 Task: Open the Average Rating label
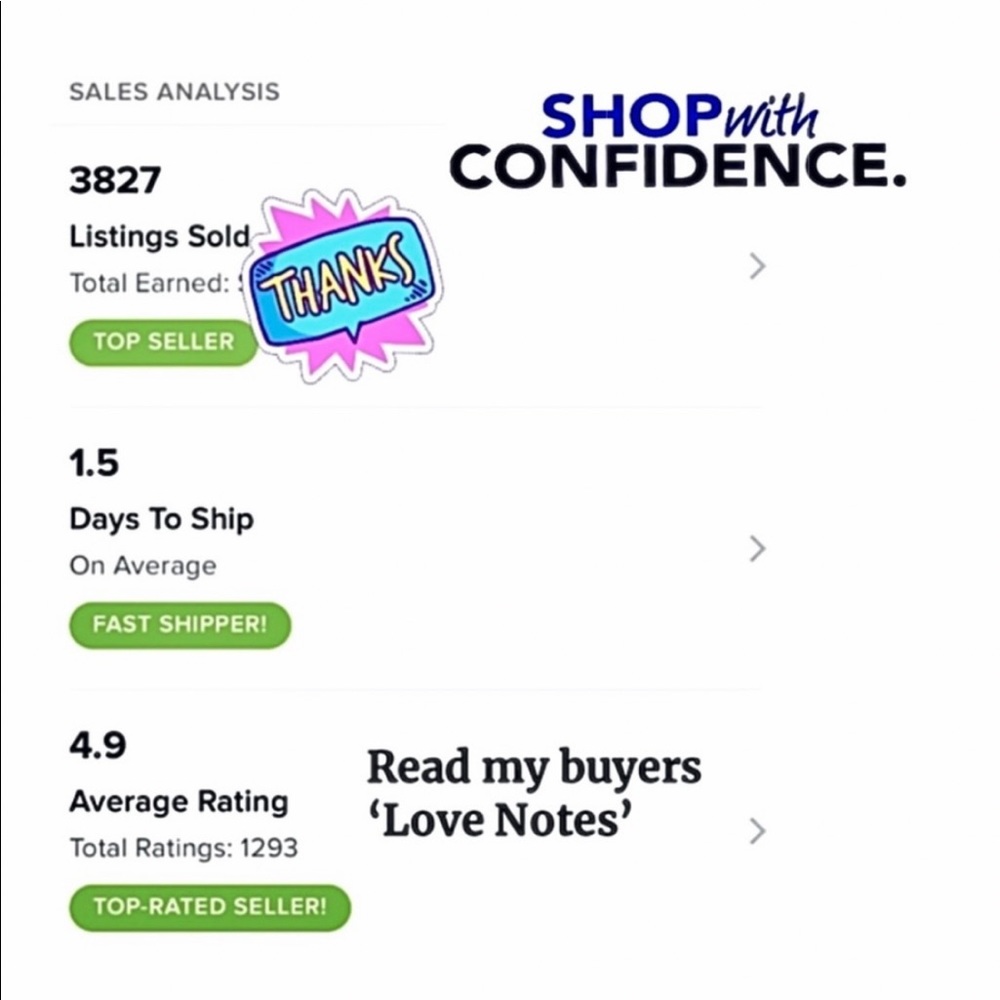(x=179, y=802)
